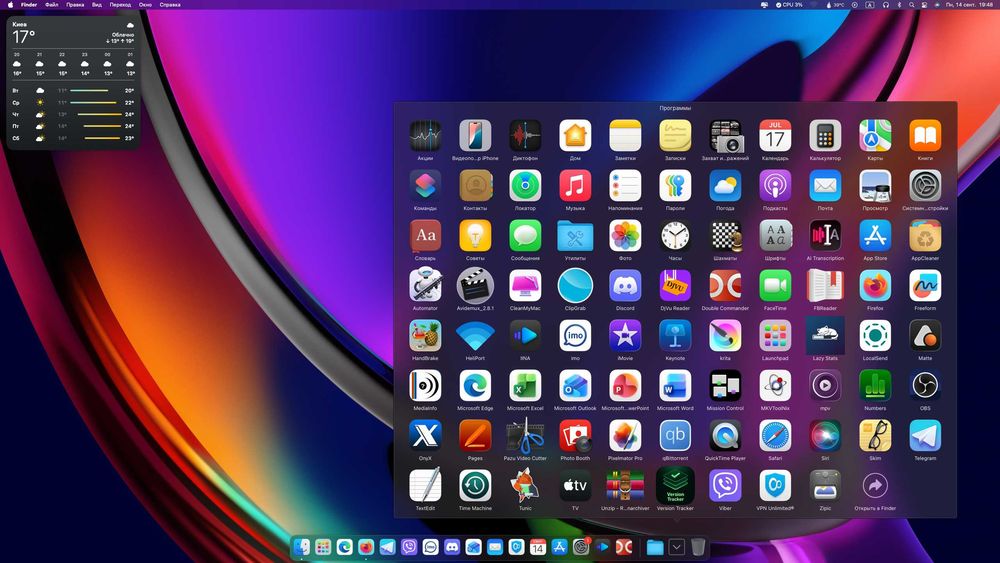
Task: Open the Правка menu
Action: [75, 4]
